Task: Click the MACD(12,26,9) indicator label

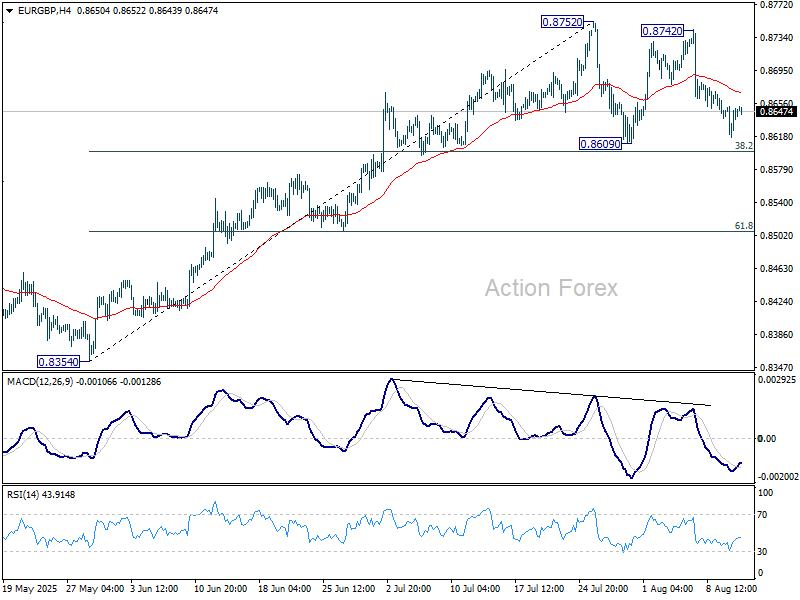Action: click(x=40, y=382)
